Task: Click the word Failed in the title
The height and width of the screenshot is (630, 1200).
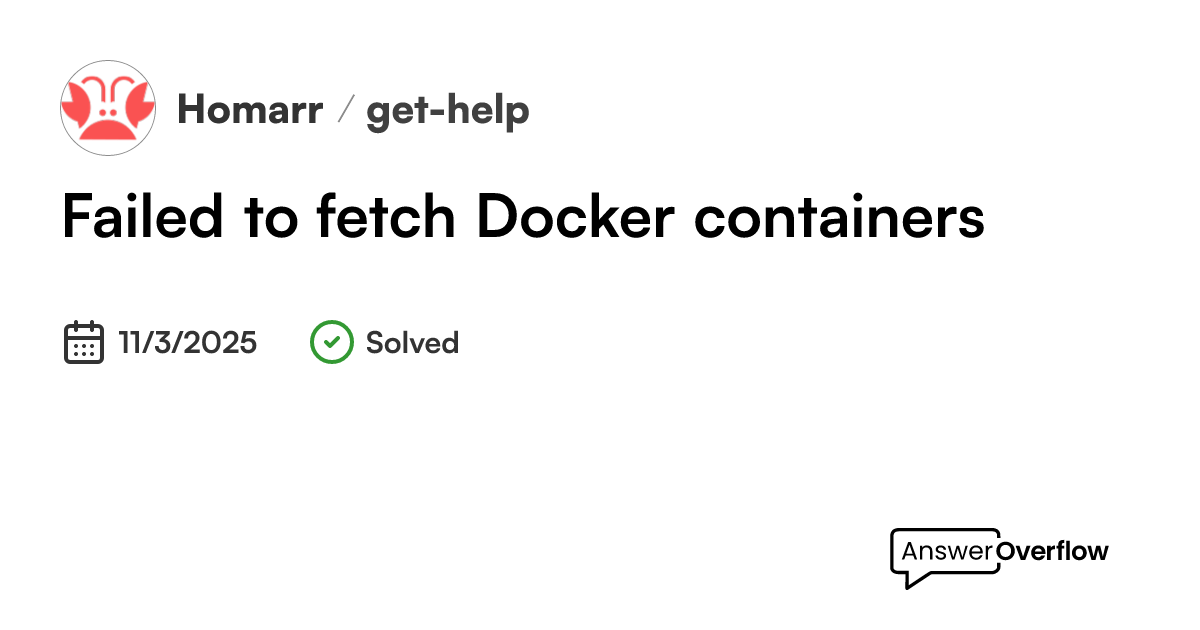Action: (143, 217)
